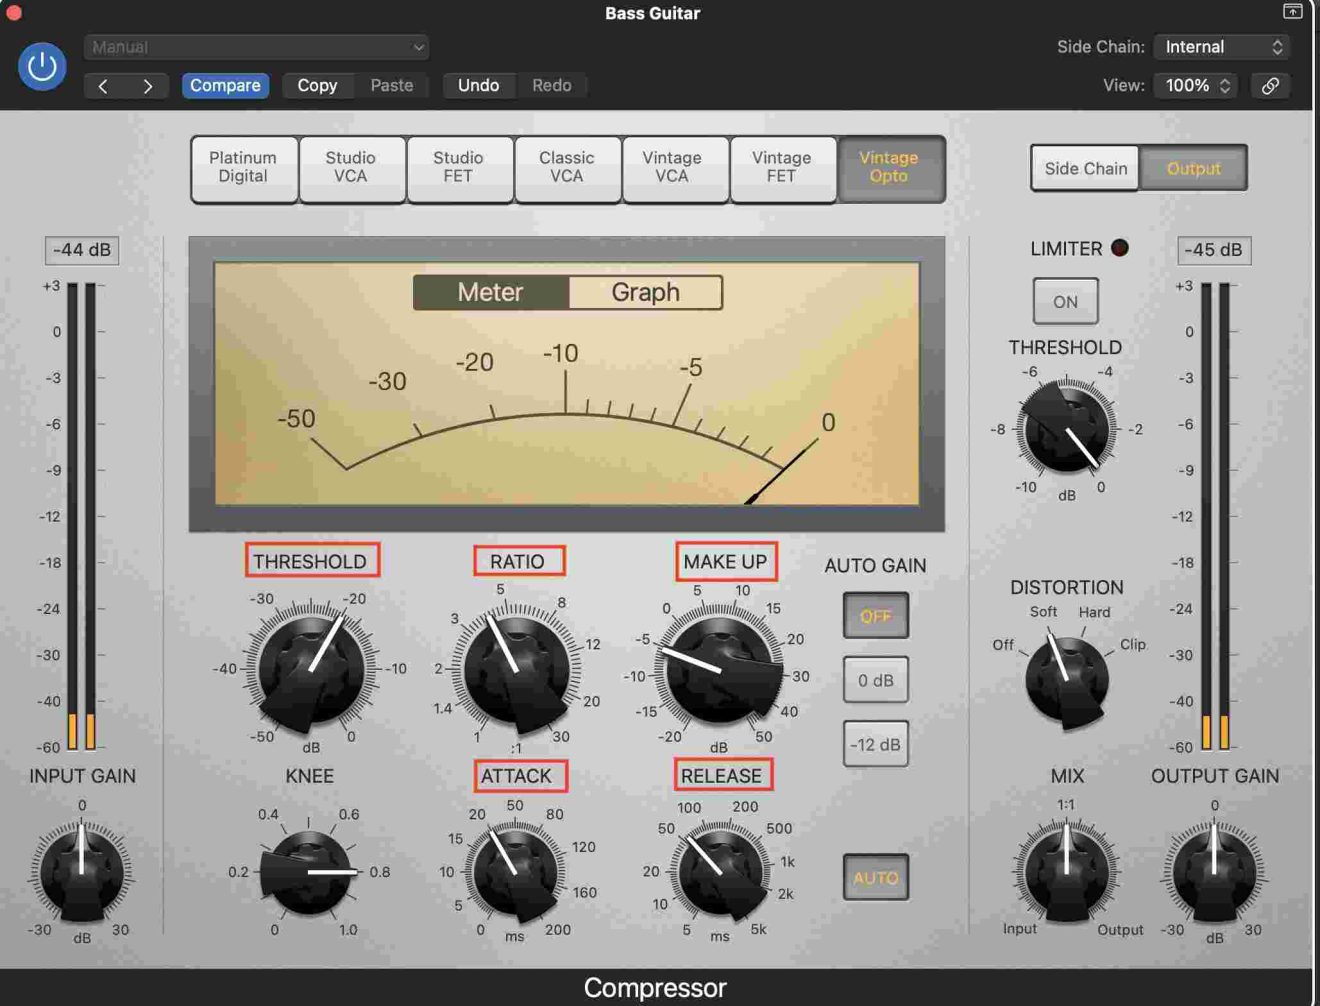The width and height of the screenshot is (1320, 1006).
Task: Turn the Limiter ON
Action: (1064, 301)
